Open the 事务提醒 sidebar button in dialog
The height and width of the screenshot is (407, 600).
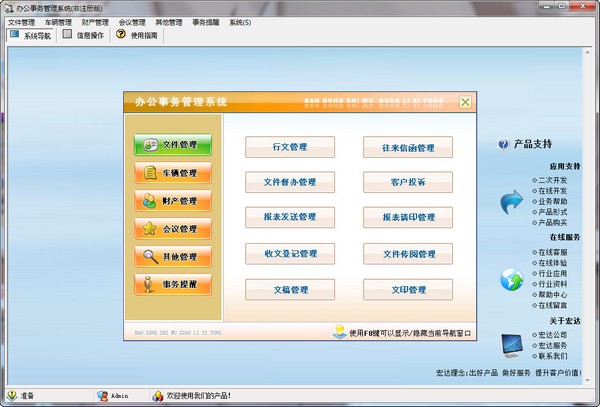173,285
